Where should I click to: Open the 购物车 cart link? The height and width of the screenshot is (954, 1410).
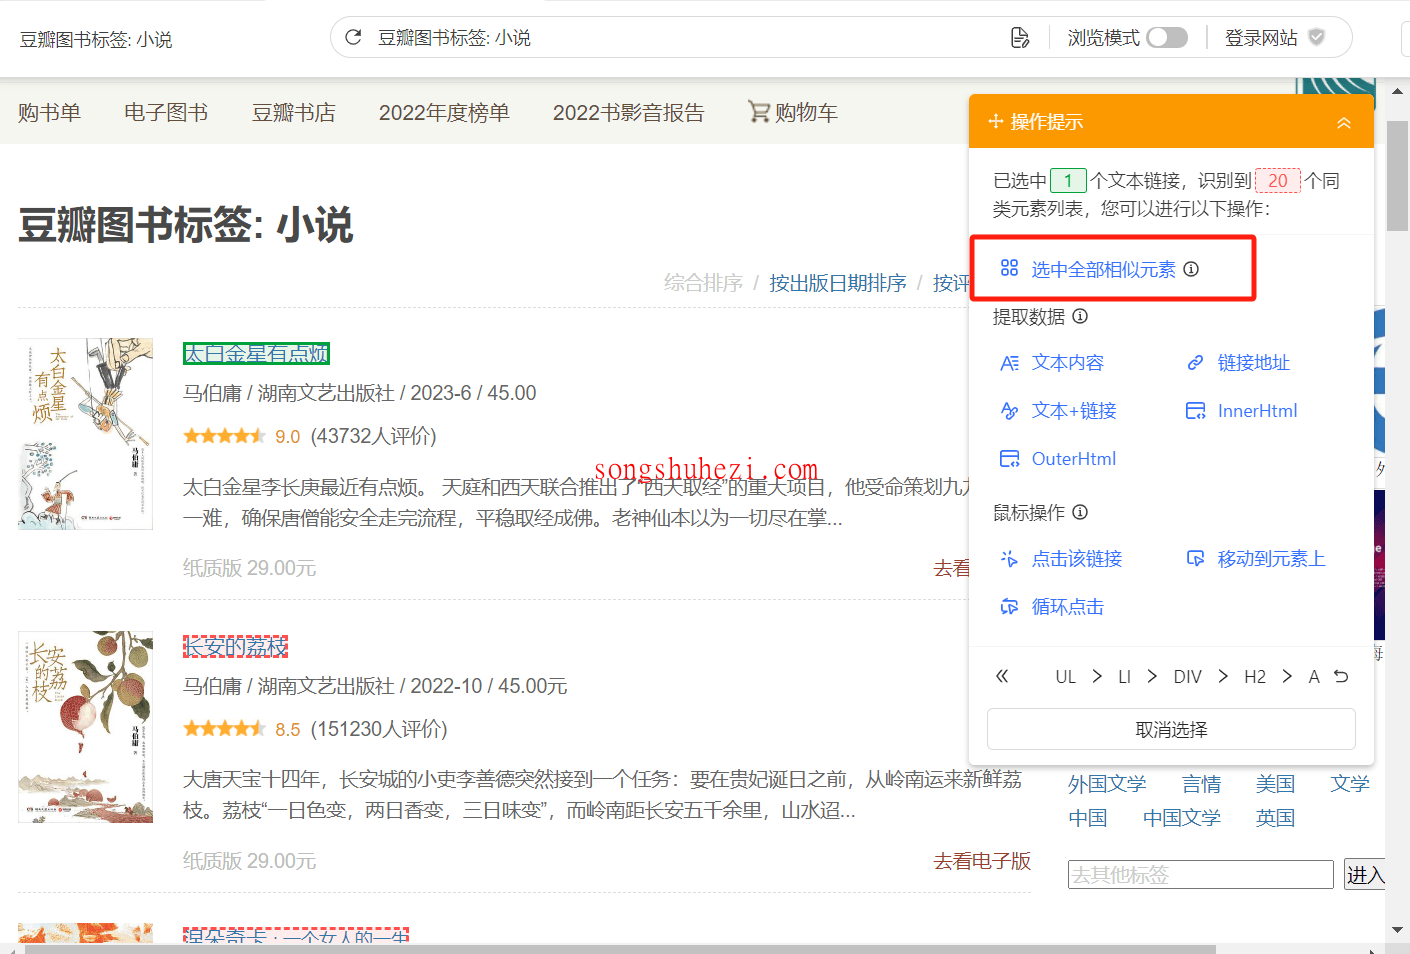(806, 113)
